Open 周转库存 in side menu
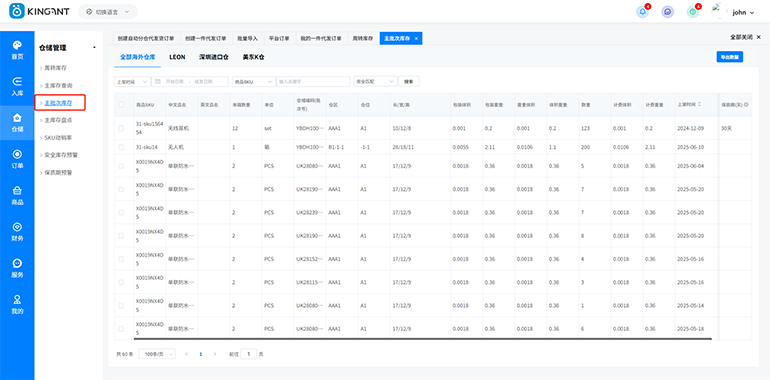770x380 pixels. 55,68
